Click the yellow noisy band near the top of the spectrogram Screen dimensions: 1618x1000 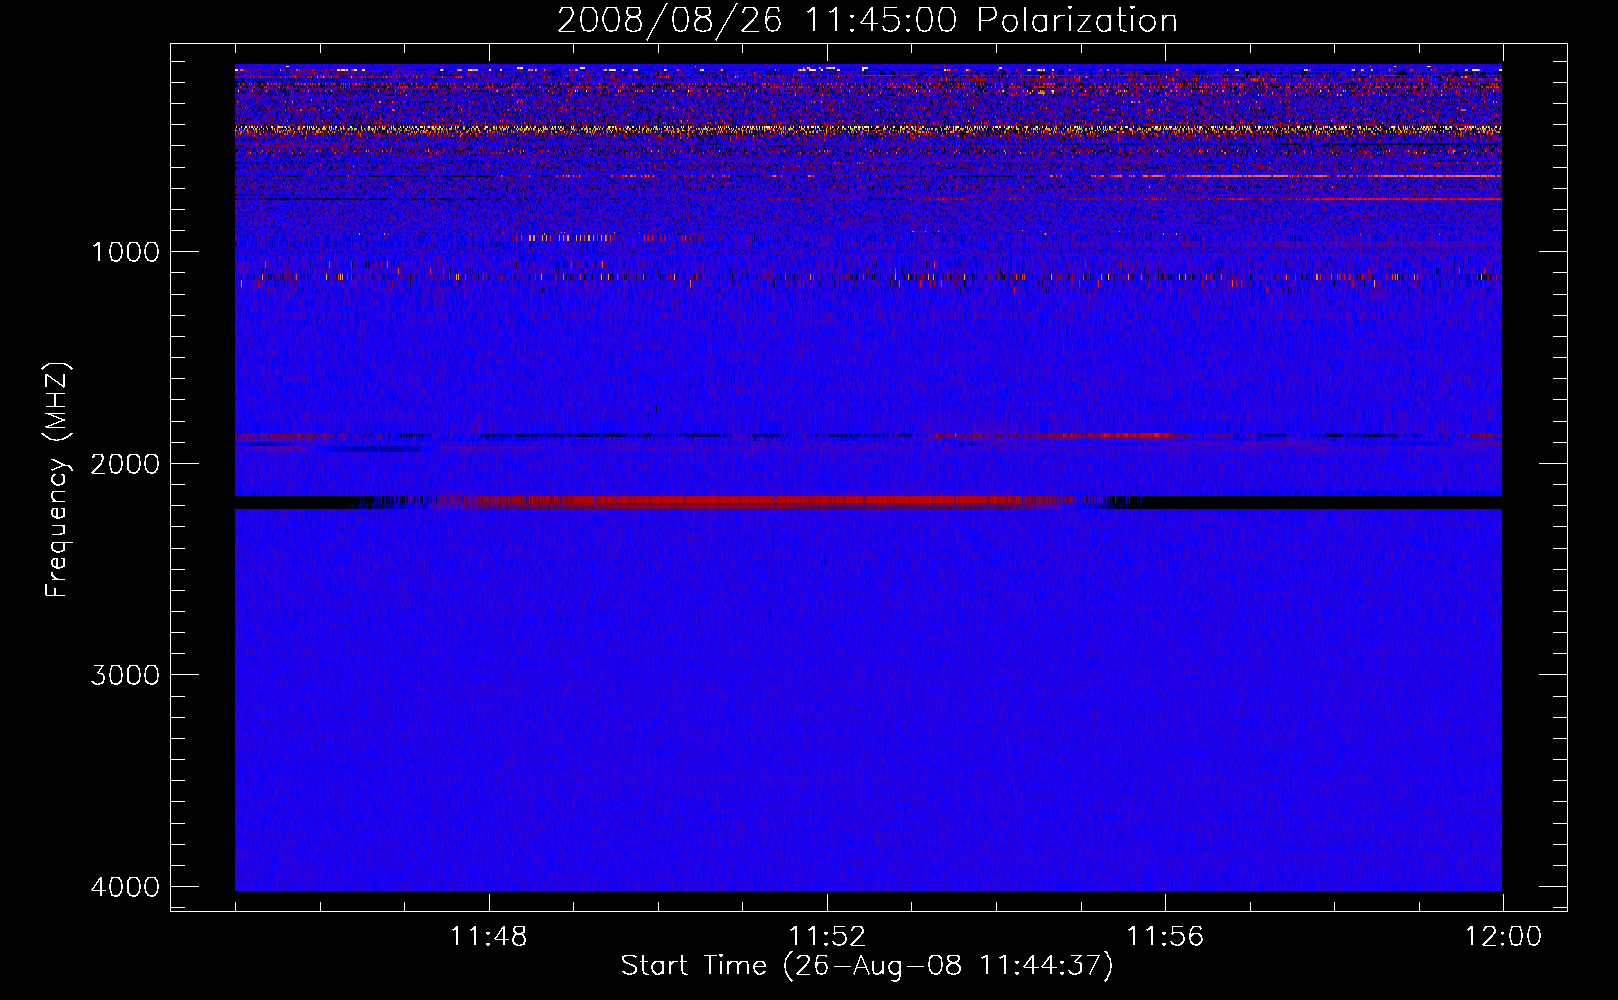(x=868, y=129)
